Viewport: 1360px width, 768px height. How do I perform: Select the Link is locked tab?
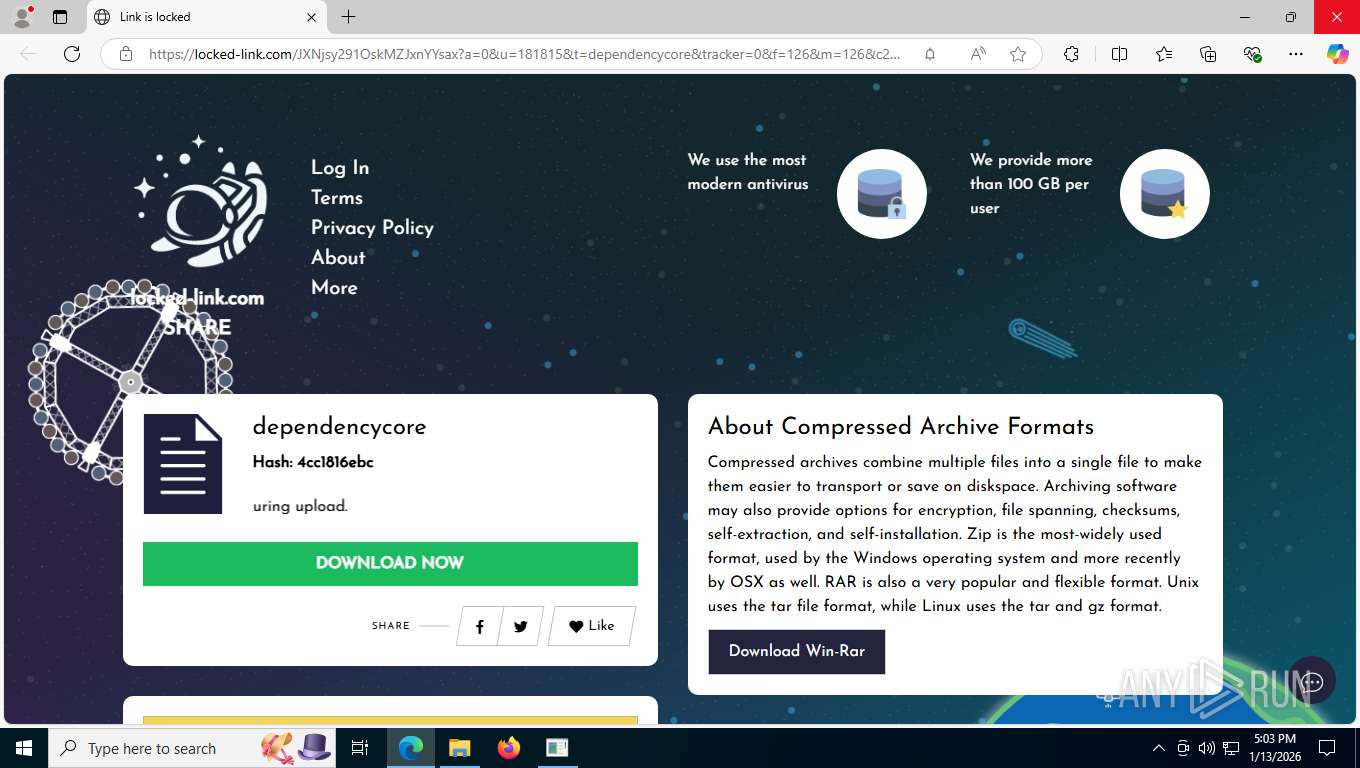pos(205,17)
